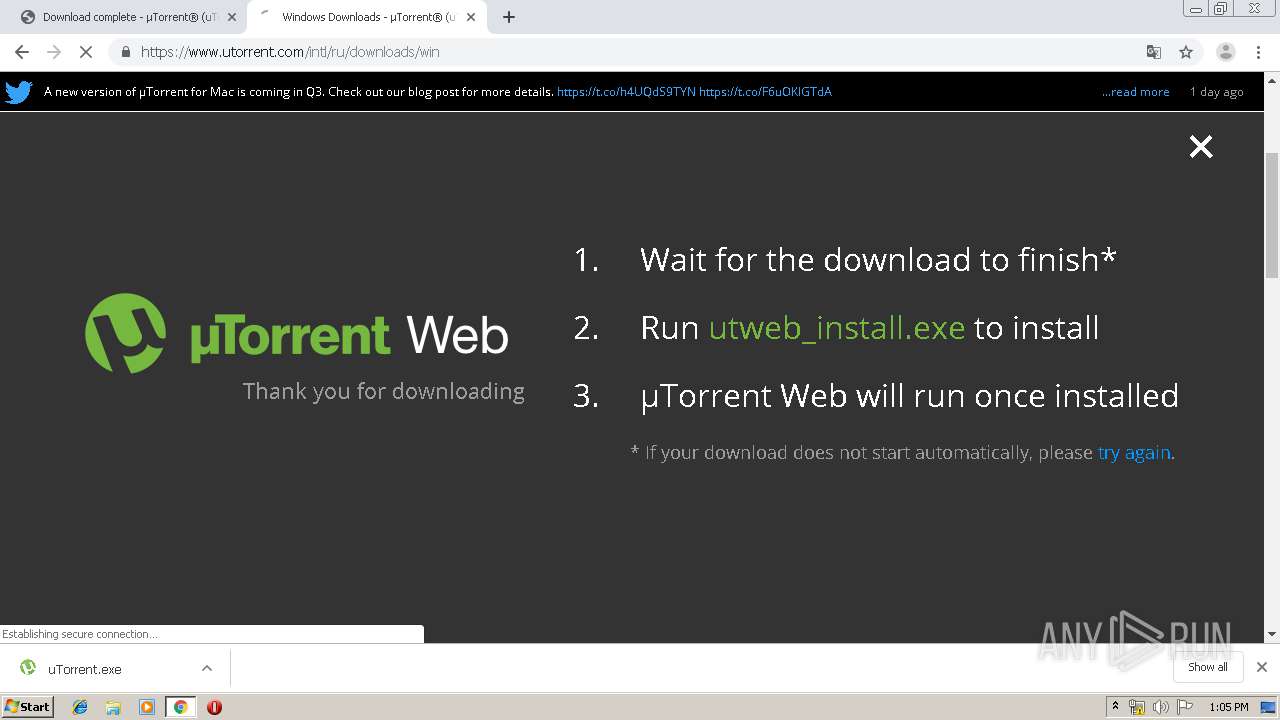Screen dimensions: 1280x720
Task: Open the media player taskbar icon
Action: [147, 707]
